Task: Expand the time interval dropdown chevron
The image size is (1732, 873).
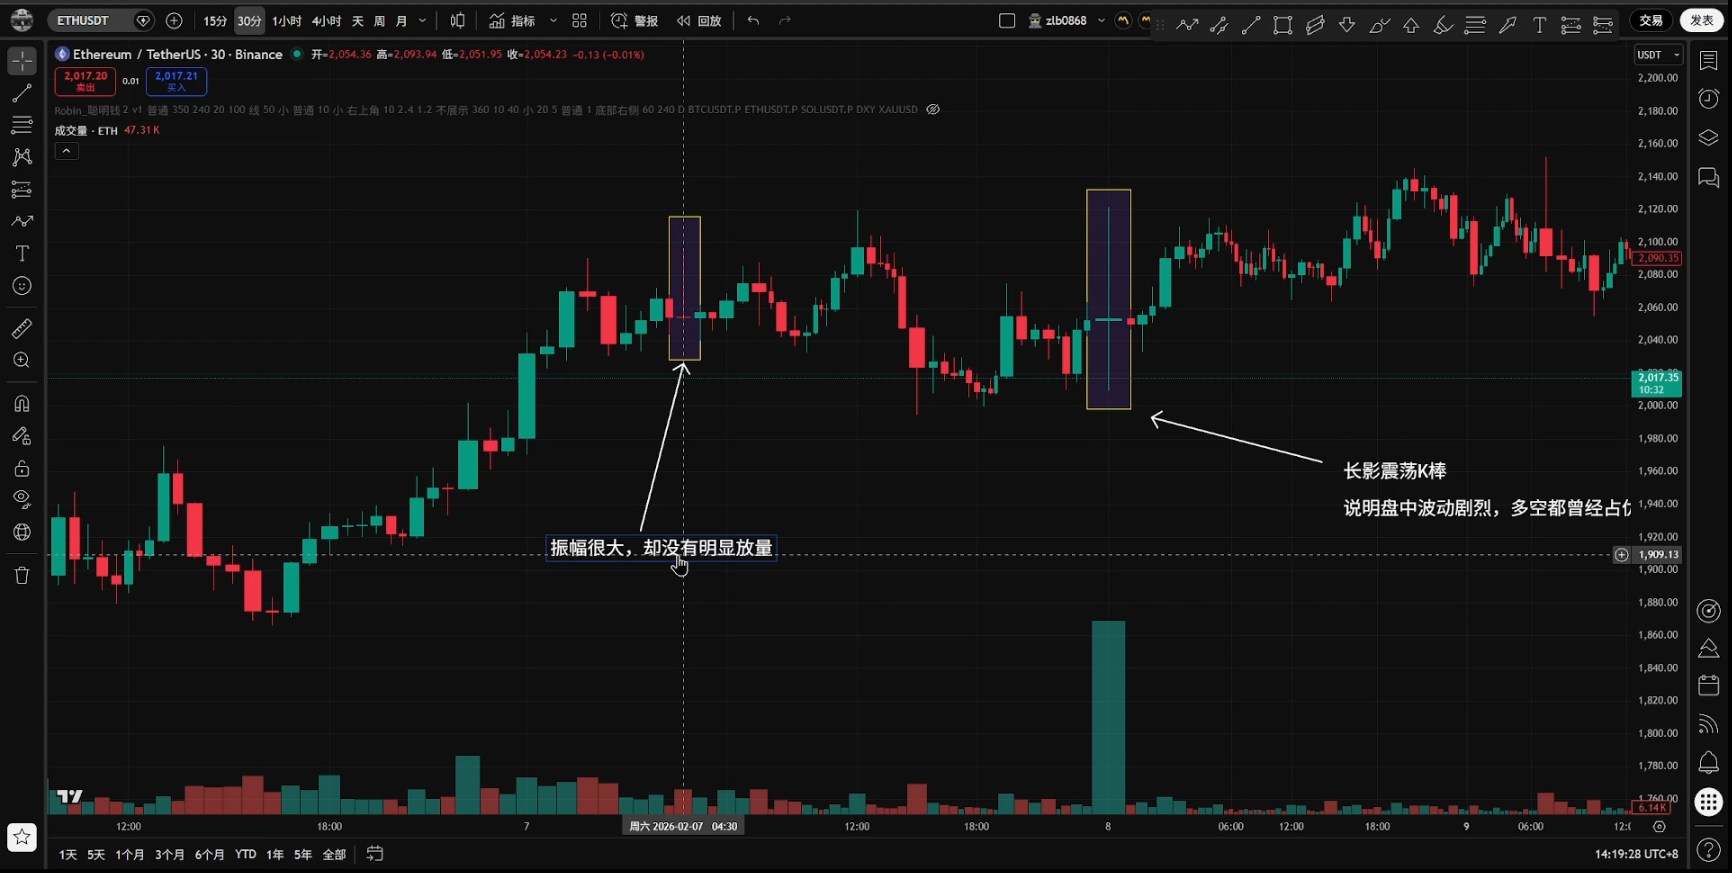Action: (x=422, y=21)
